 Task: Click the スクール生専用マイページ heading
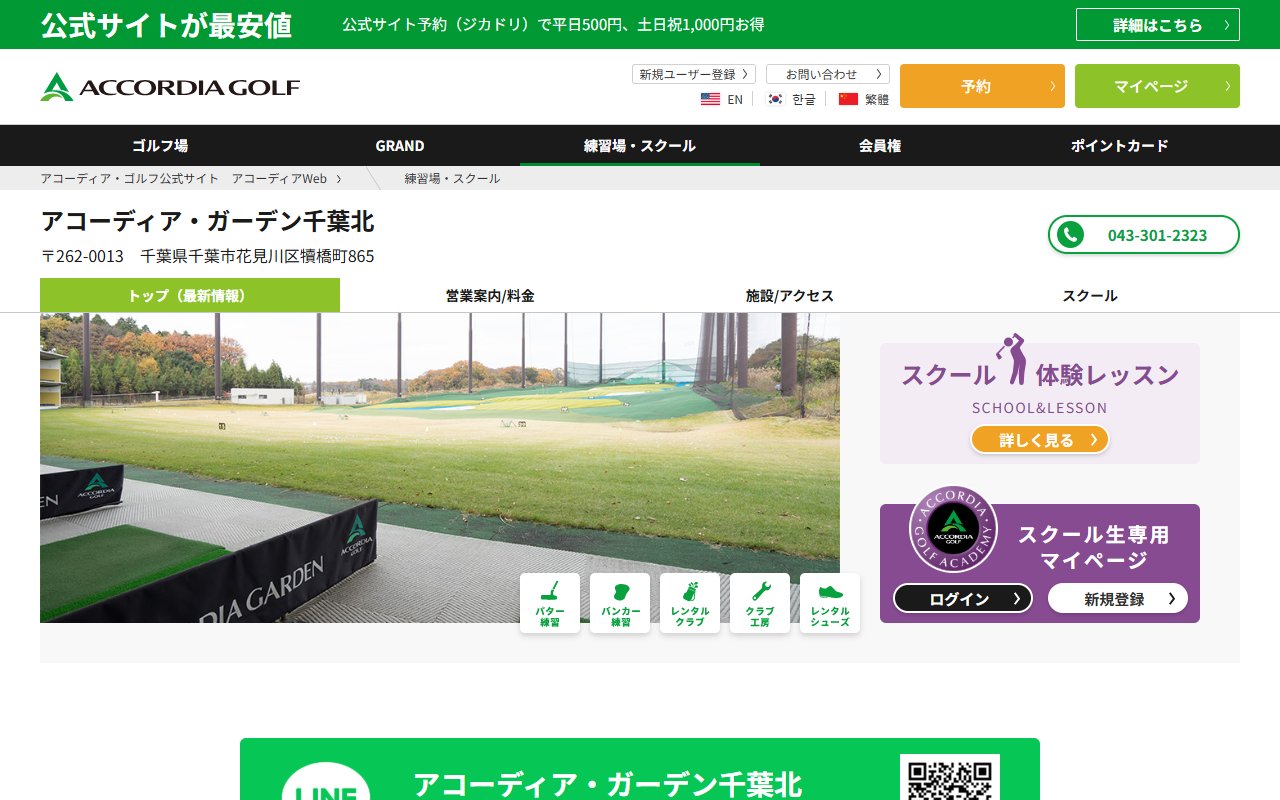click(1093, 547)
